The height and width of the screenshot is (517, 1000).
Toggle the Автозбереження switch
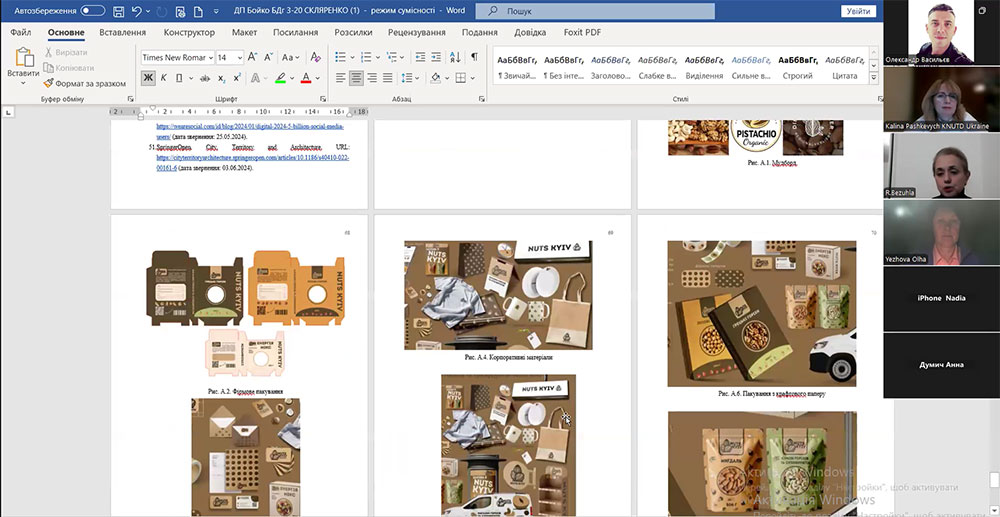tap(93, 11)
